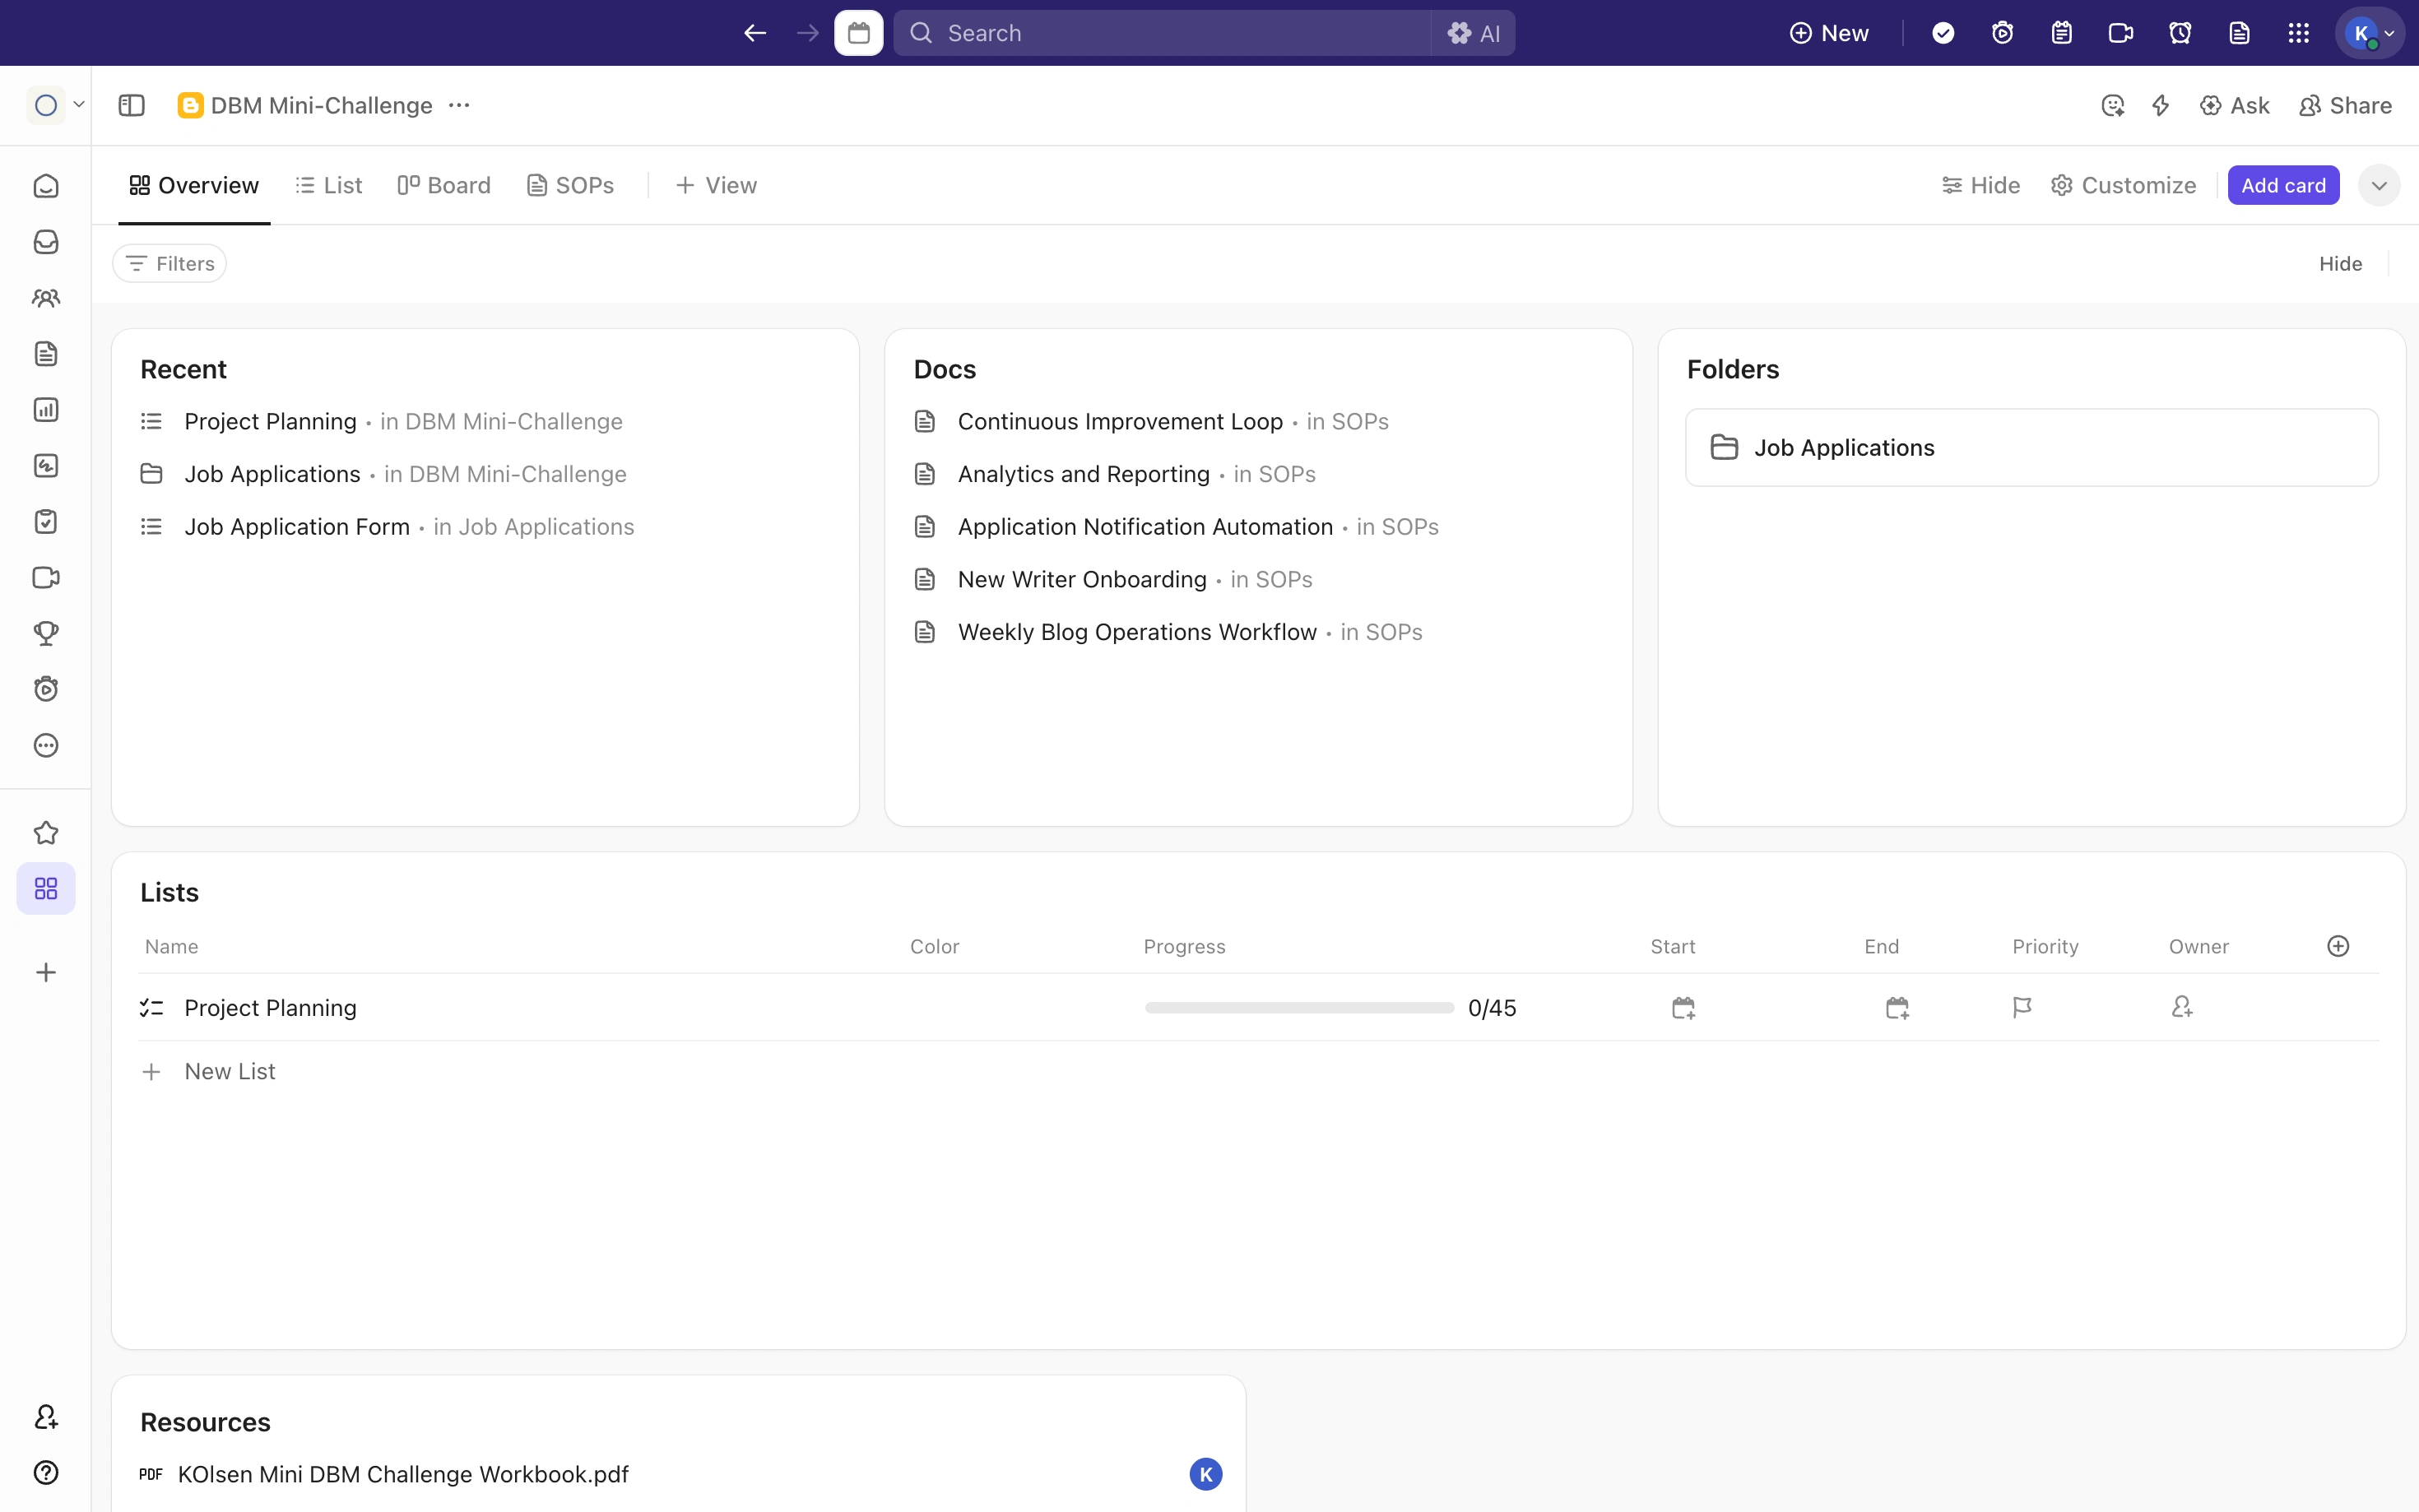Open the Favorites star icon
Viewport: 2419px width, 1512px height.
(x=46, y=833)
